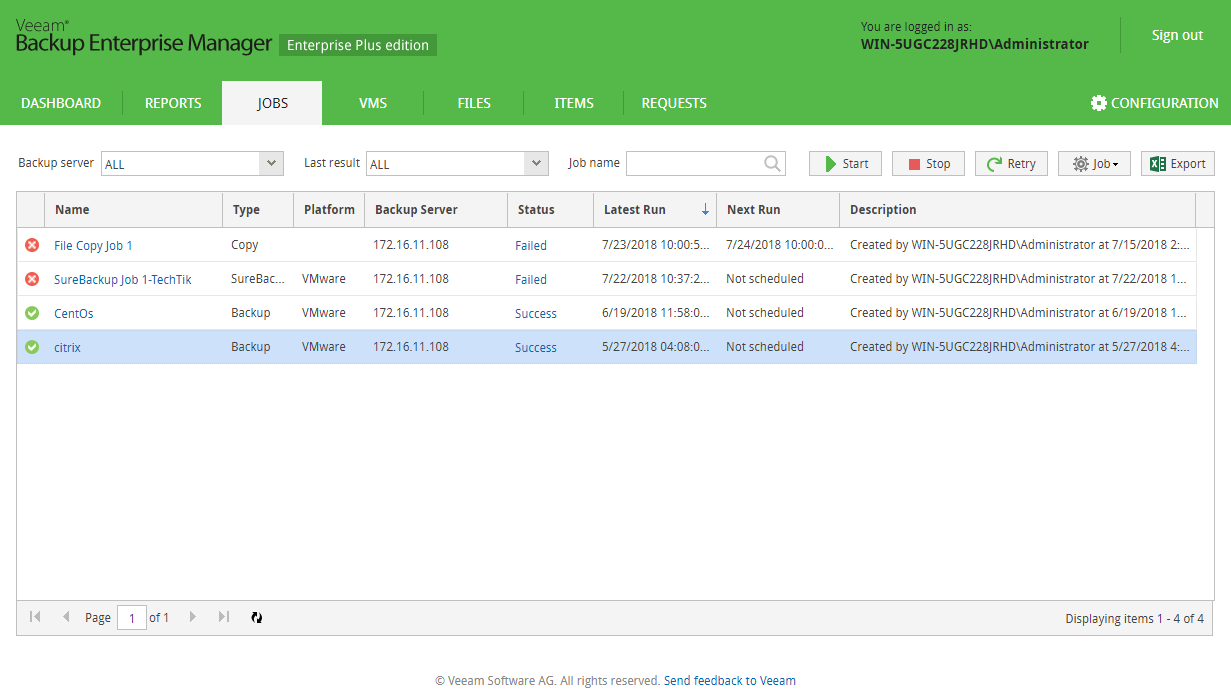Click the search magnifier in Job name field
1231x697 pixels.
point(772,164)
